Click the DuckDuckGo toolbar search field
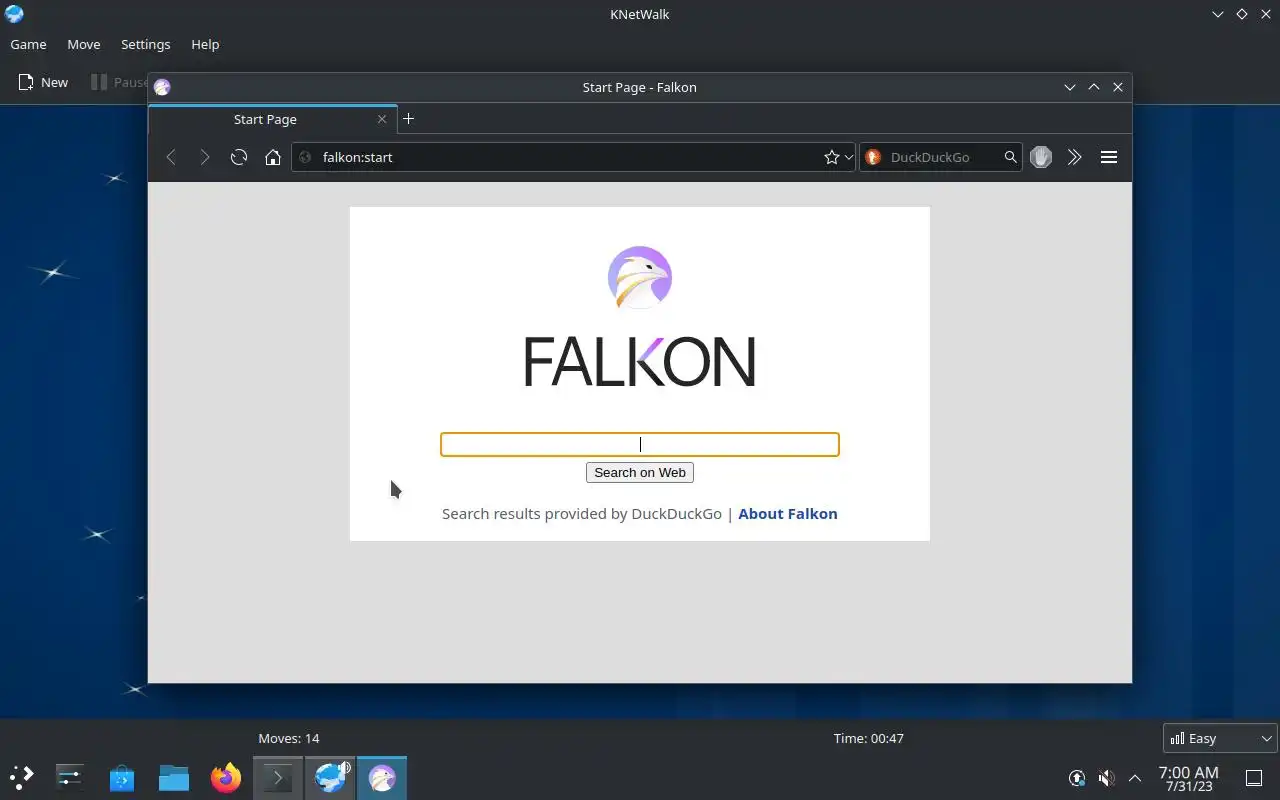Viewport: 1280px width, 800px height. point(942,157)
